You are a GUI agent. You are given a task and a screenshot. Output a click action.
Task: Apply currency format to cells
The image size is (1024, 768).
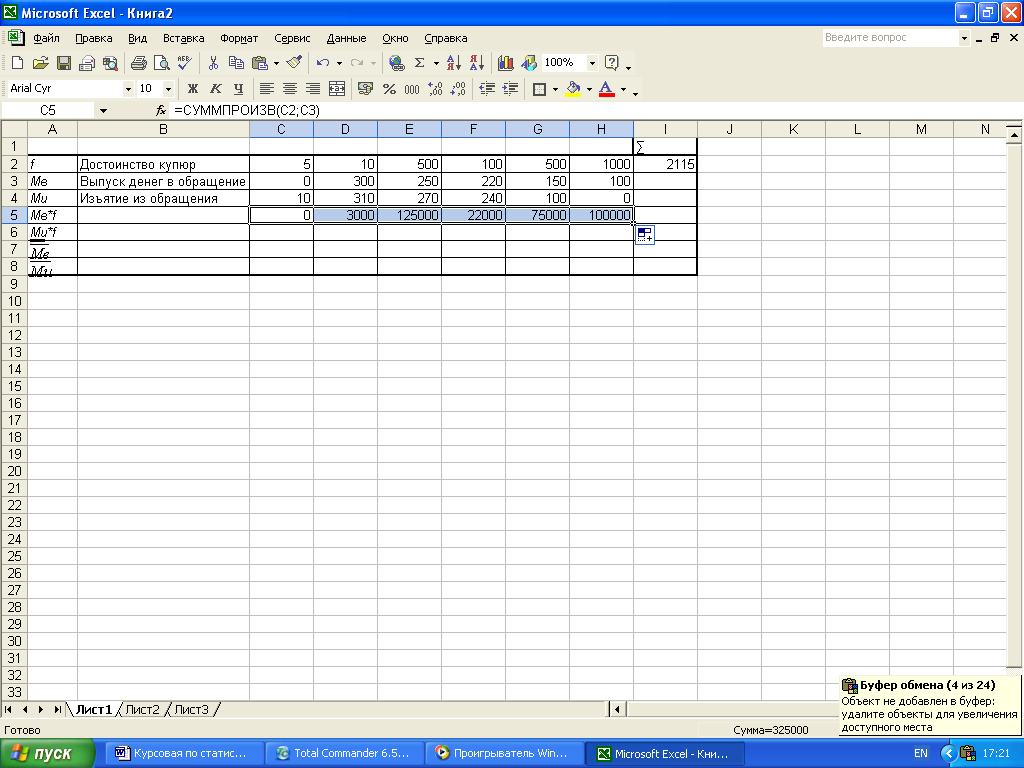365,89
